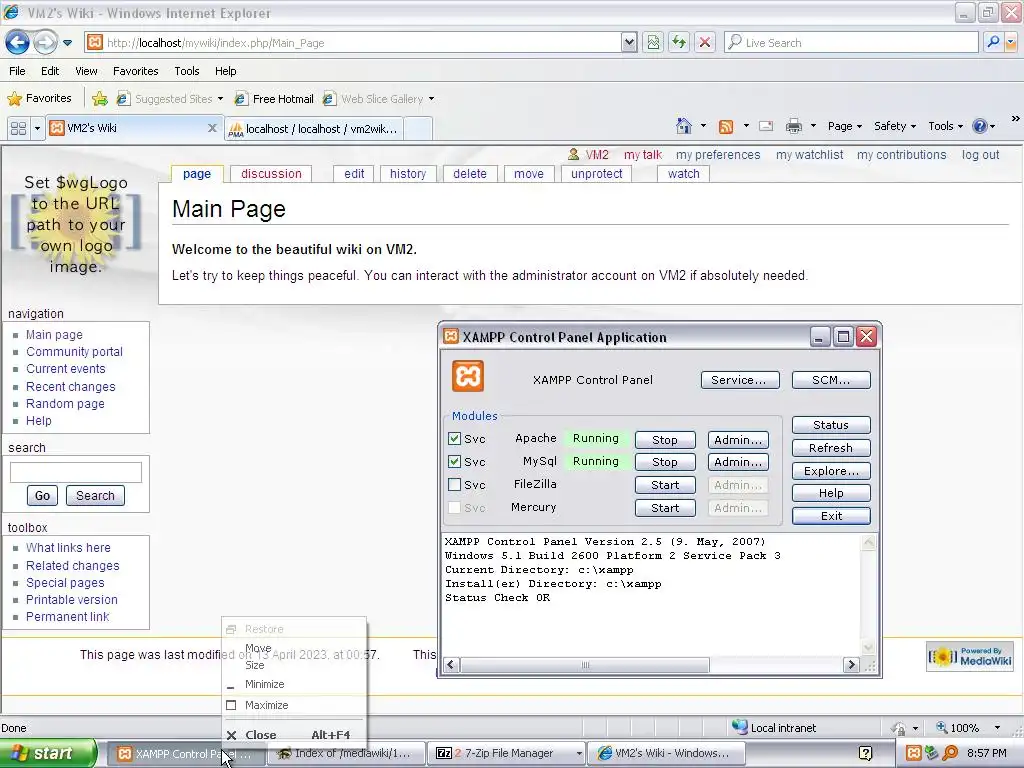The height and width of the screenshot is (768, 1024).
Task: Open the Quick Tabs grid icon
Action: tap(18, 128)
